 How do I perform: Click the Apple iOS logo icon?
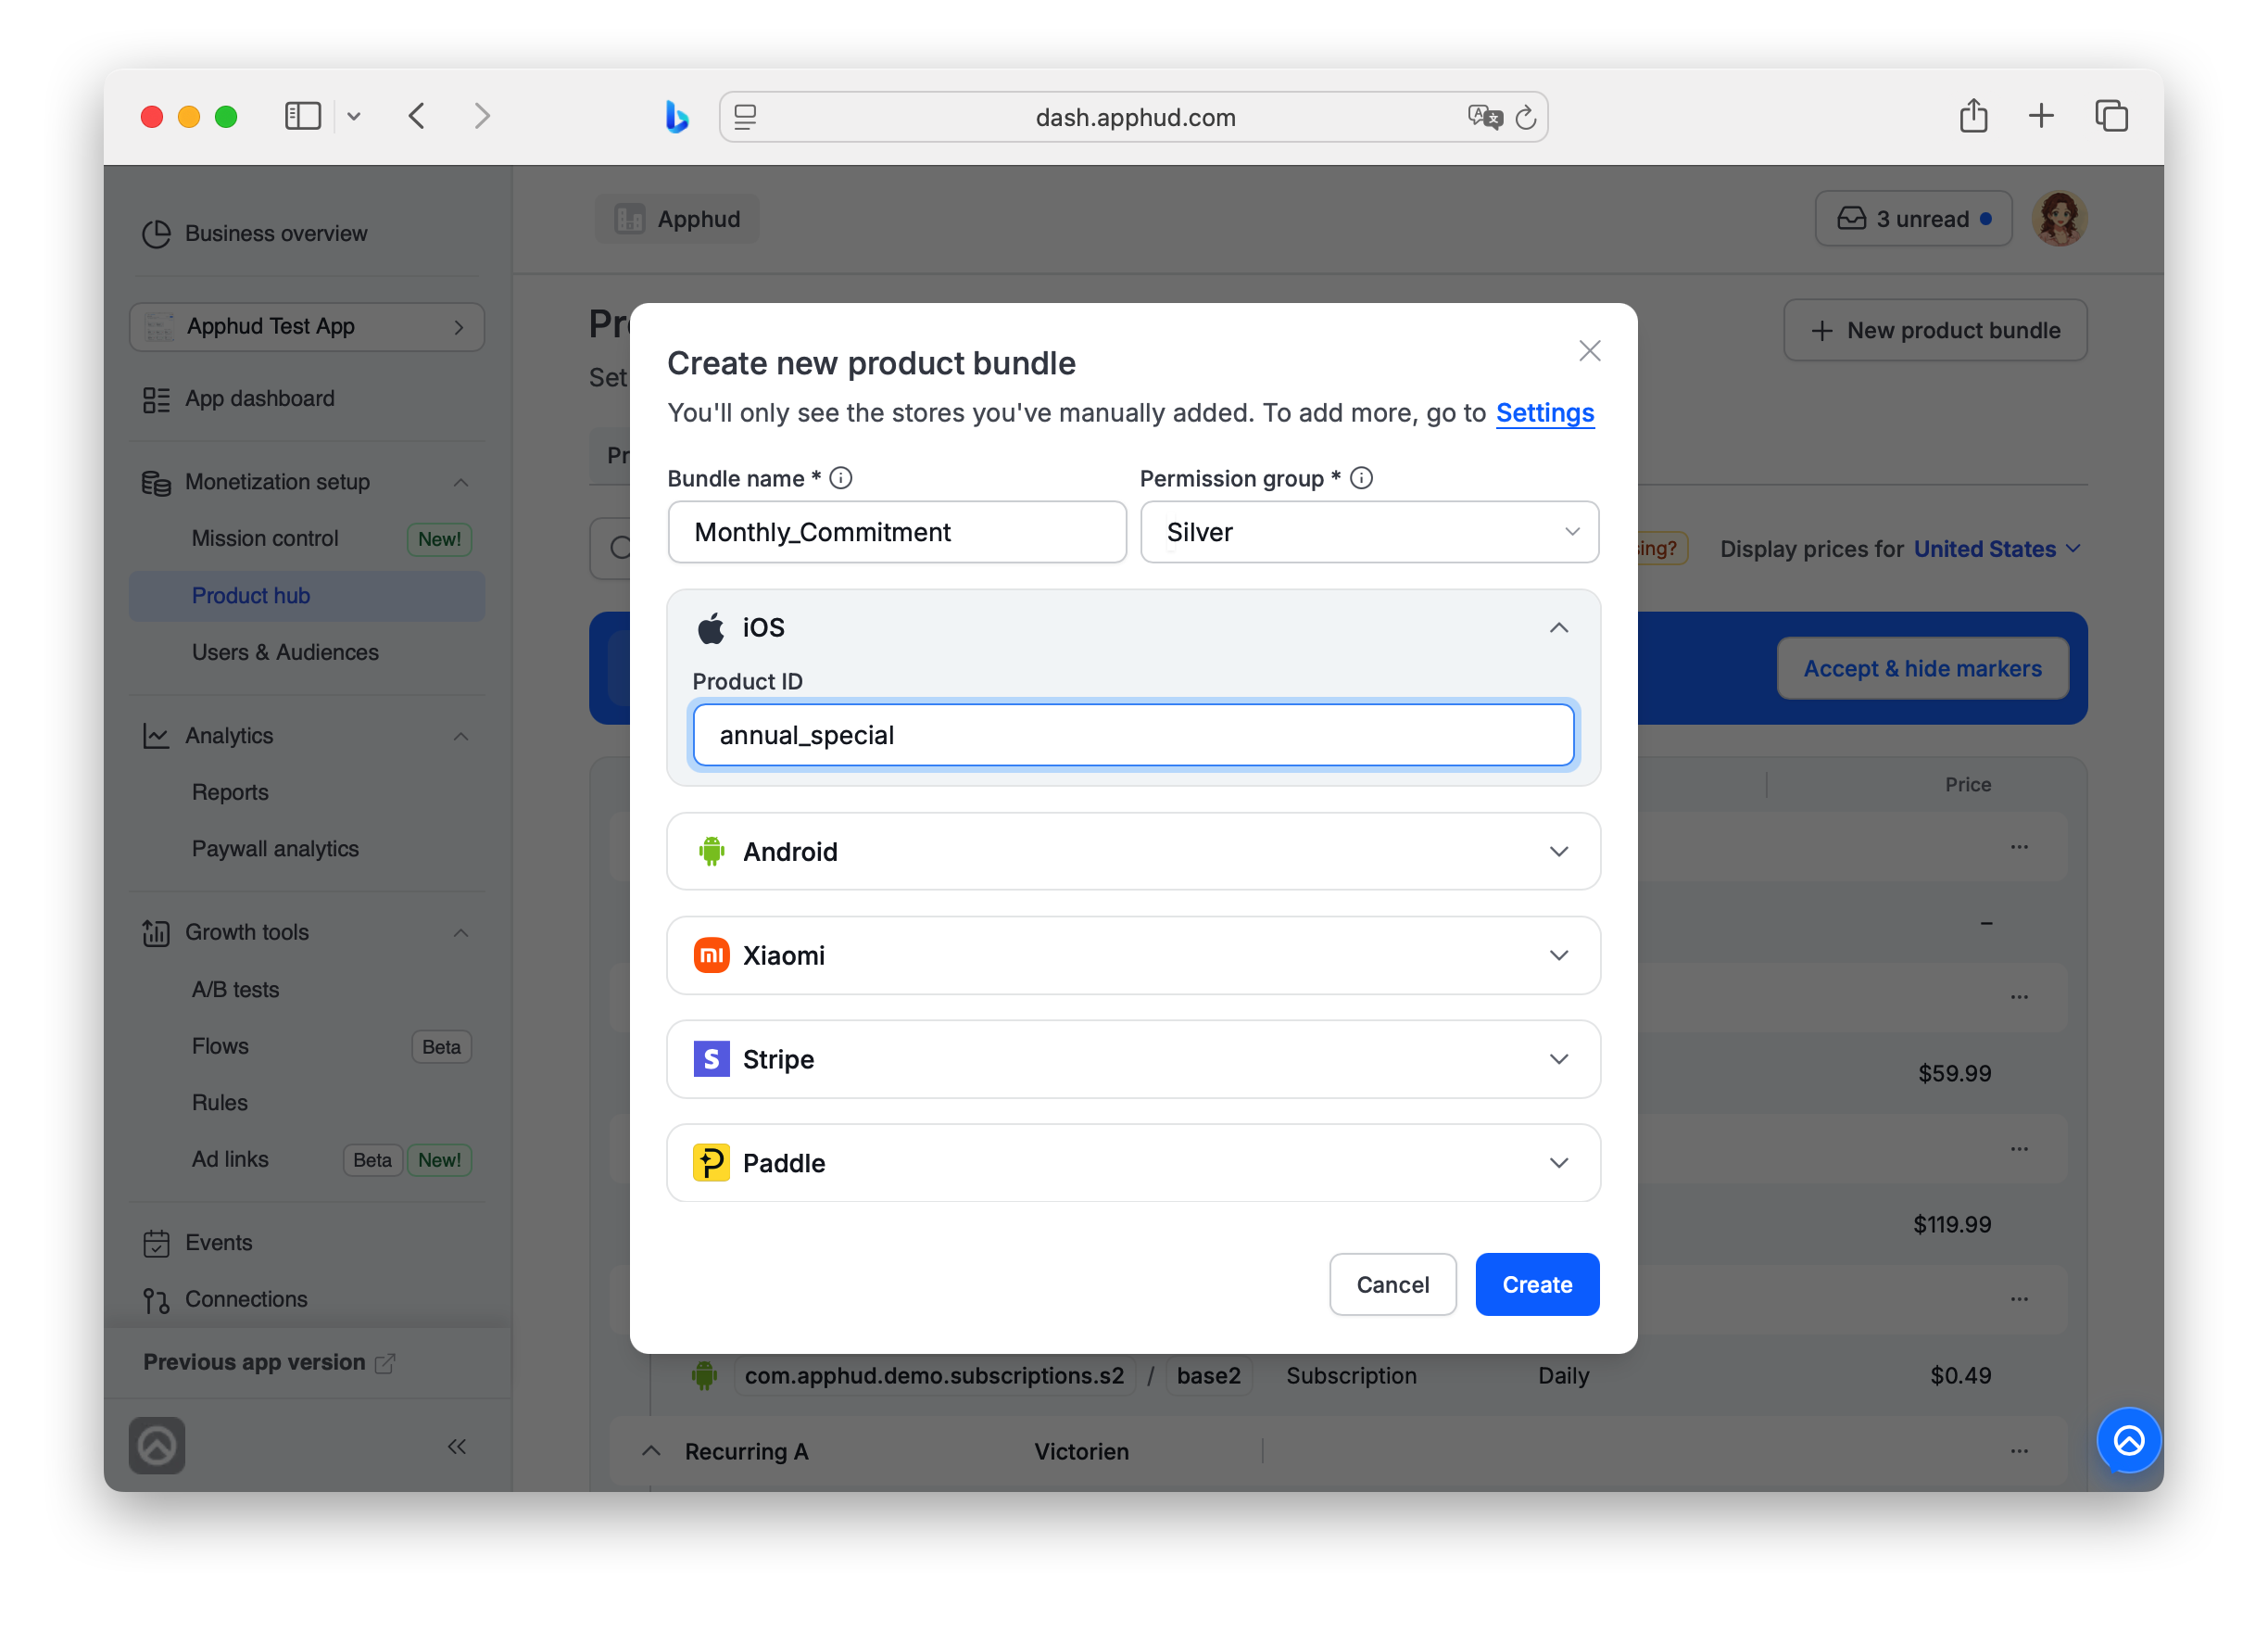tap(711, 628)
